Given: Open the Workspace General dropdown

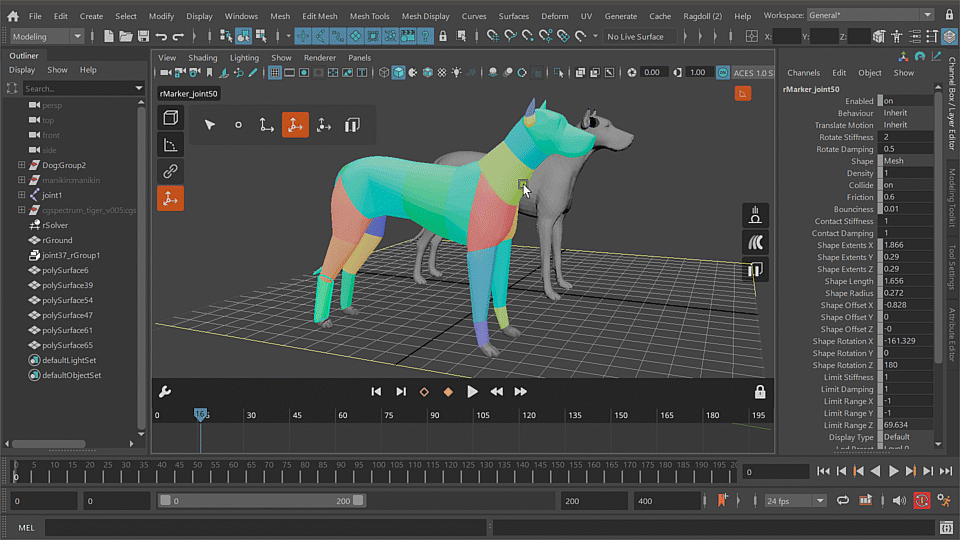Looking at the screenshot, I should click(x=870, y=15).
